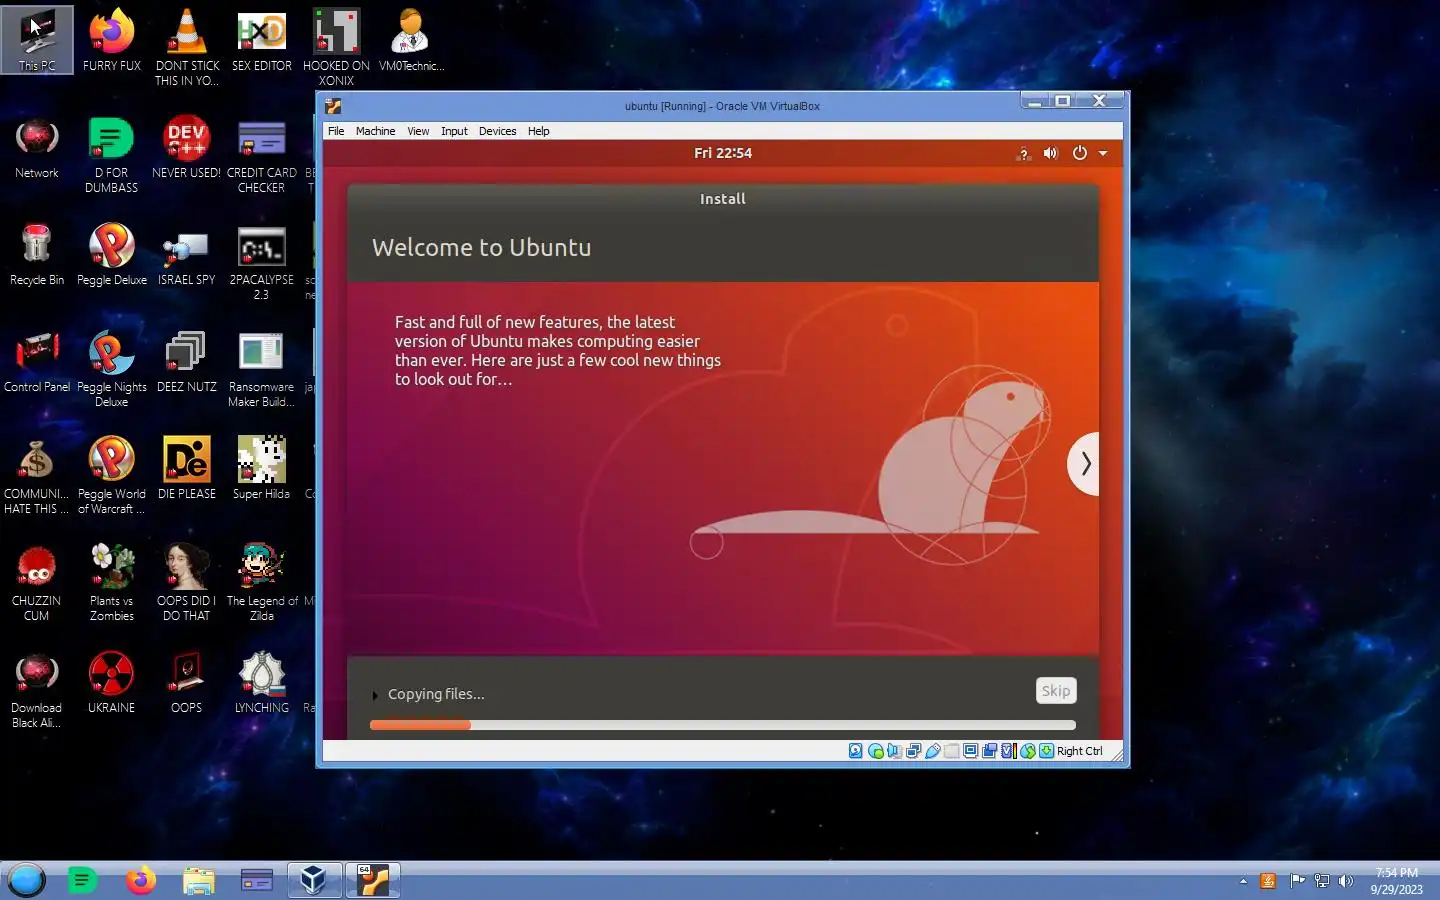Viewport: 1440px width, 900px height.
Task: Select the DIE PLEASE desktop shortcut
Action: pos(187,469)
